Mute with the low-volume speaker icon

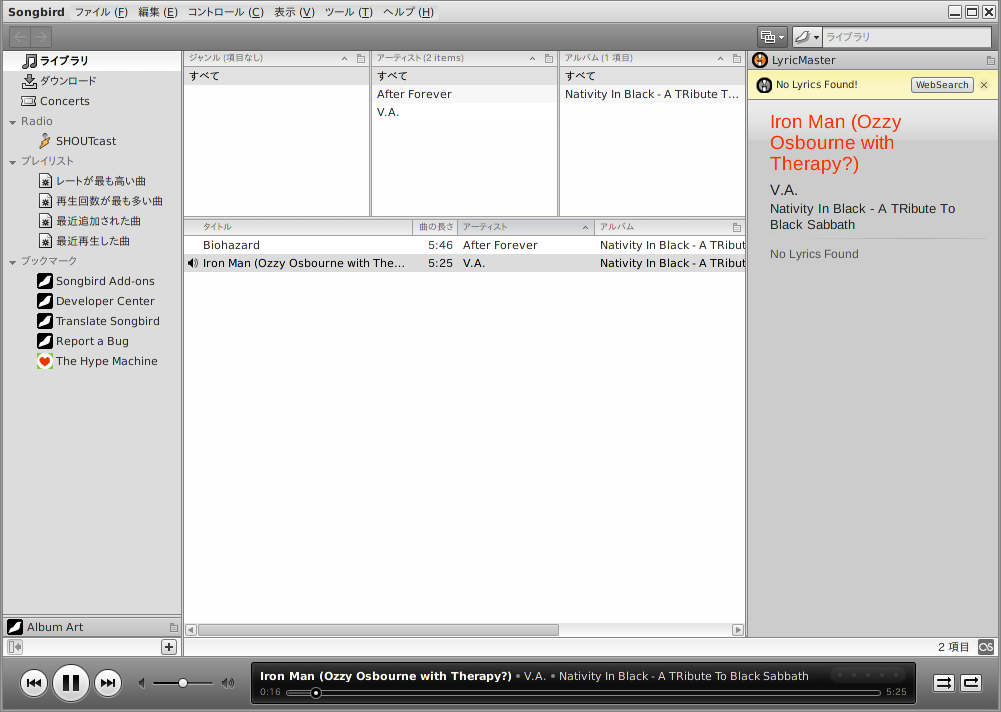coord(142,683)
